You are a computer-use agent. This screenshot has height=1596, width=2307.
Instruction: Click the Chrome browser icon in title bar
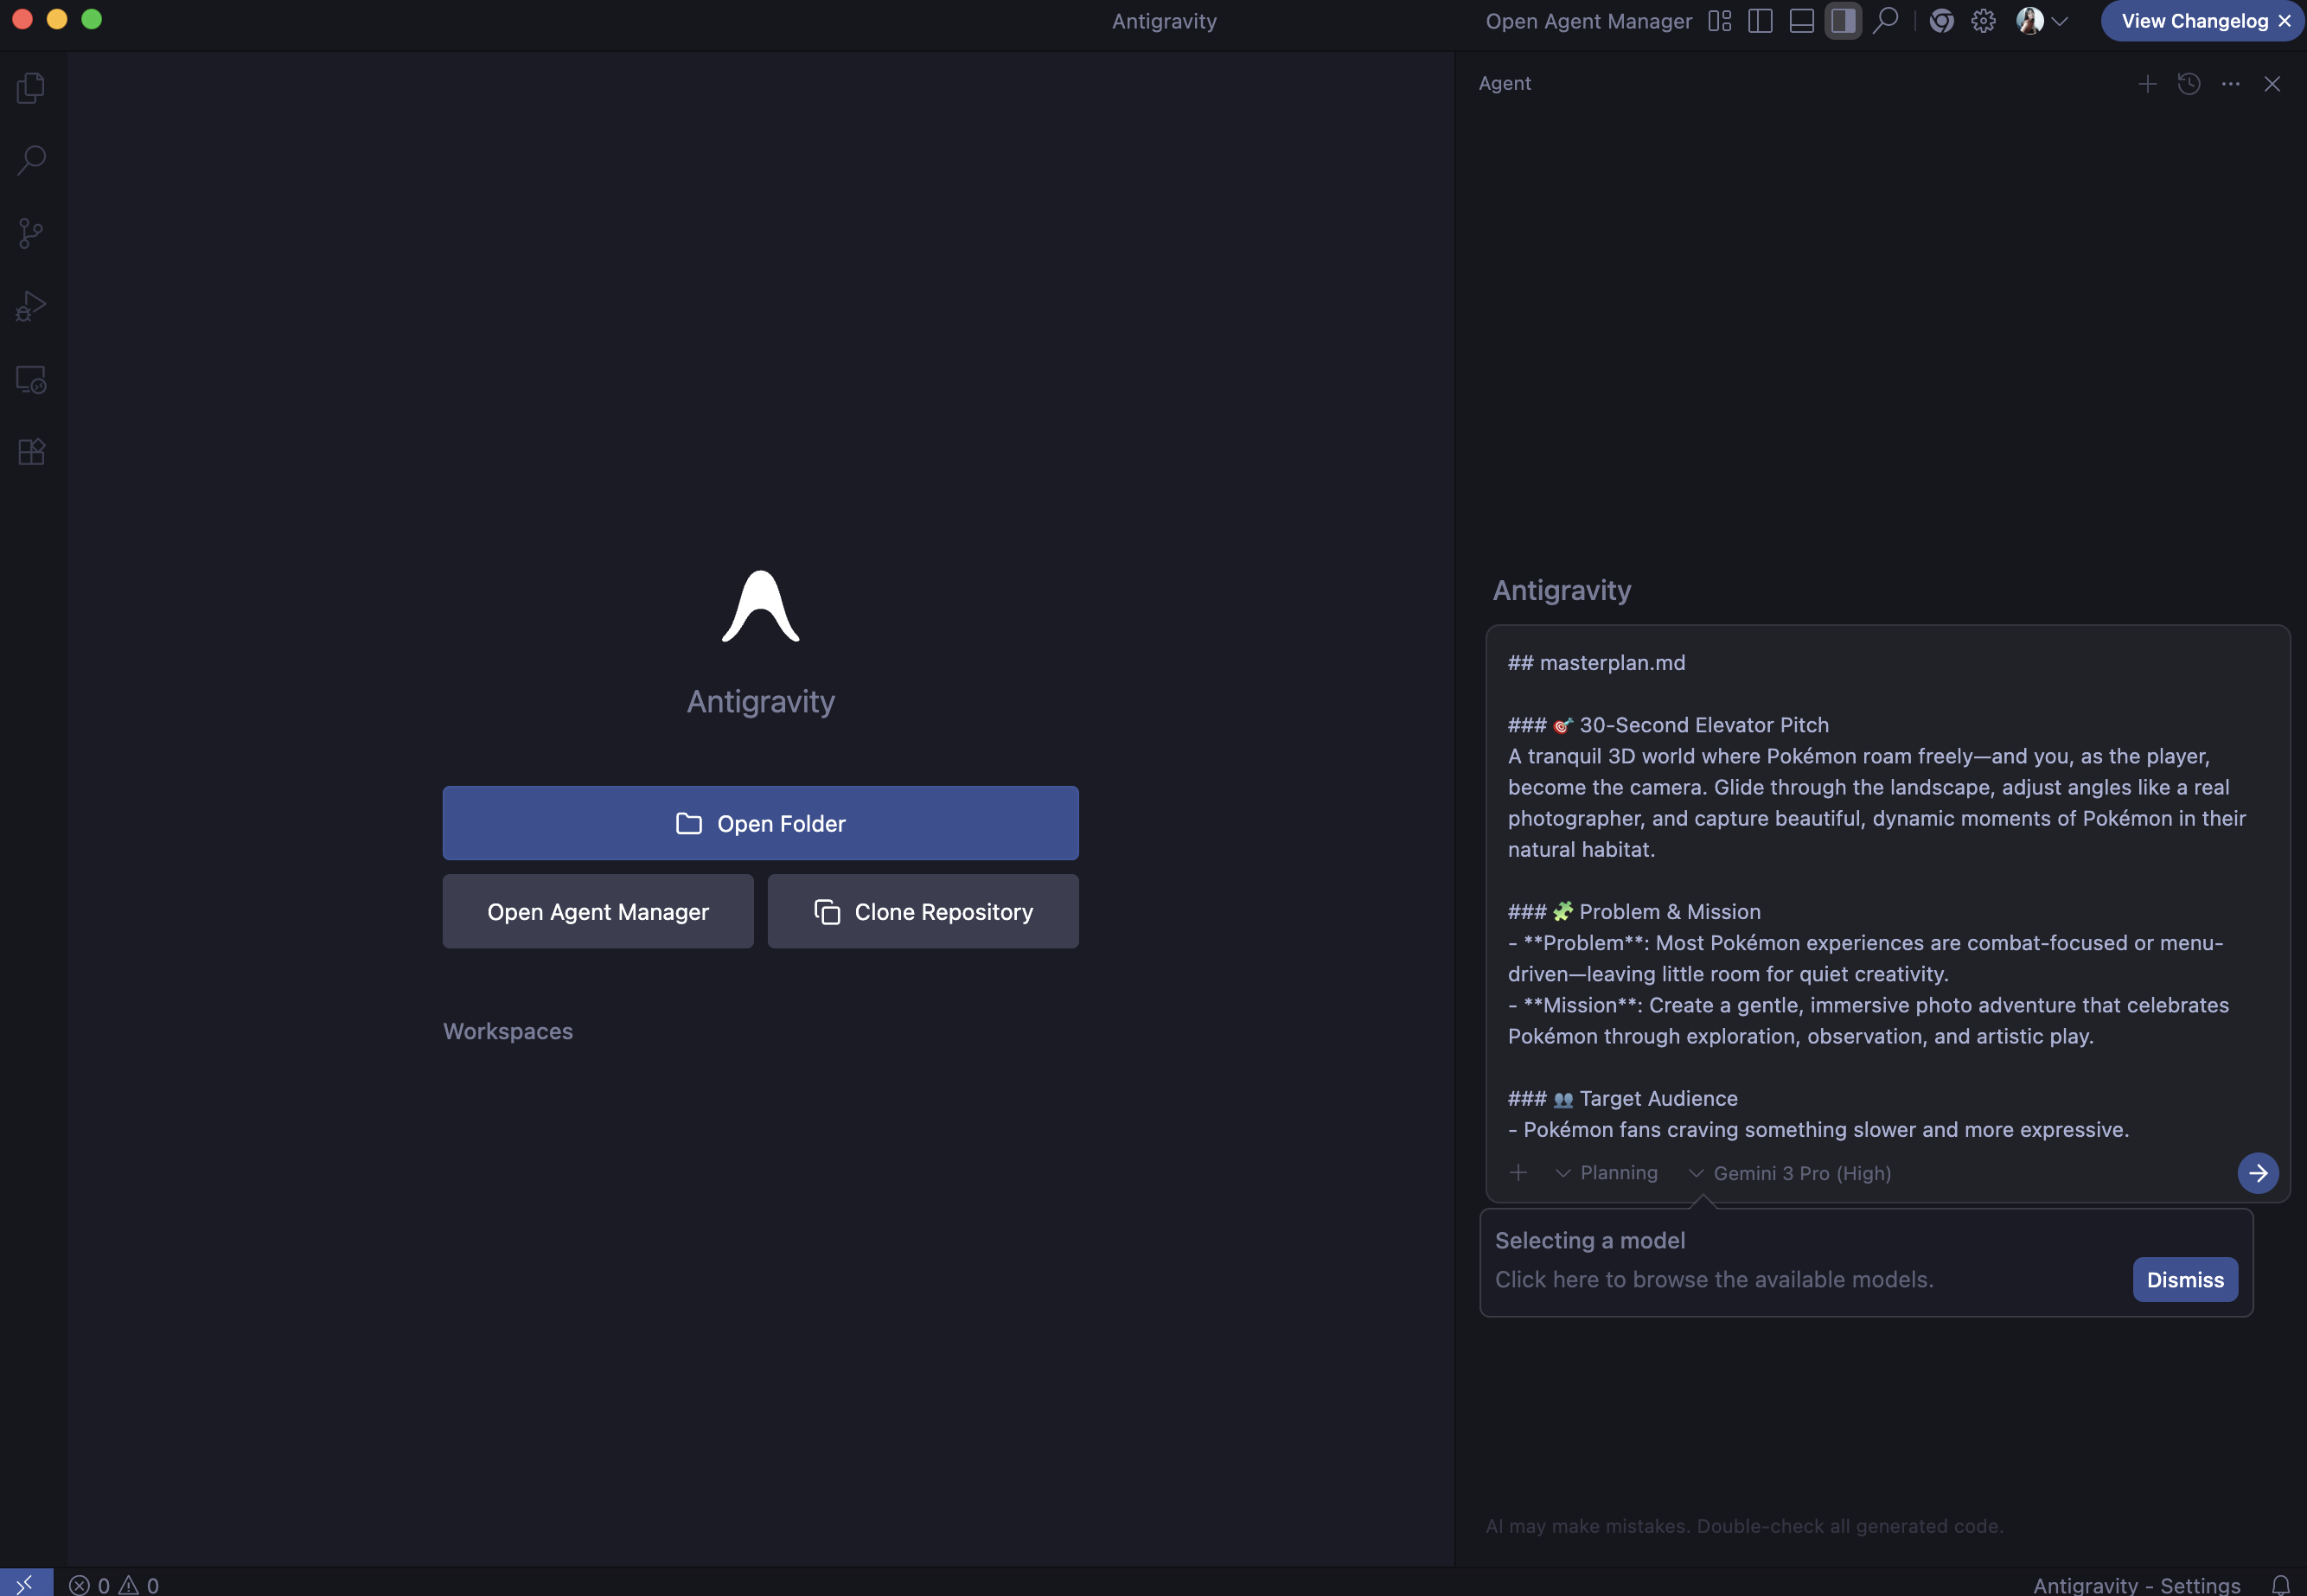[x=1941, y=21]
